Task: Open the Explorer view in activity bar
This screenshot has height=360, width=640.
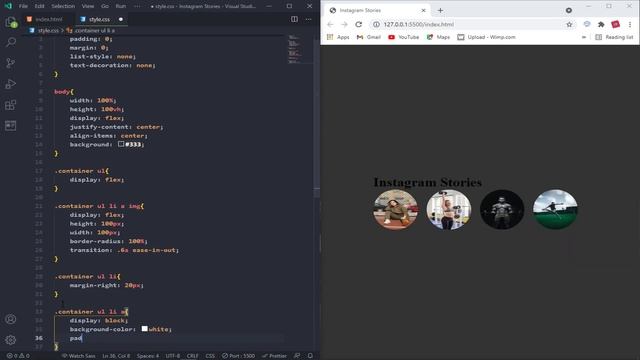Action: [x=11, y=22]
